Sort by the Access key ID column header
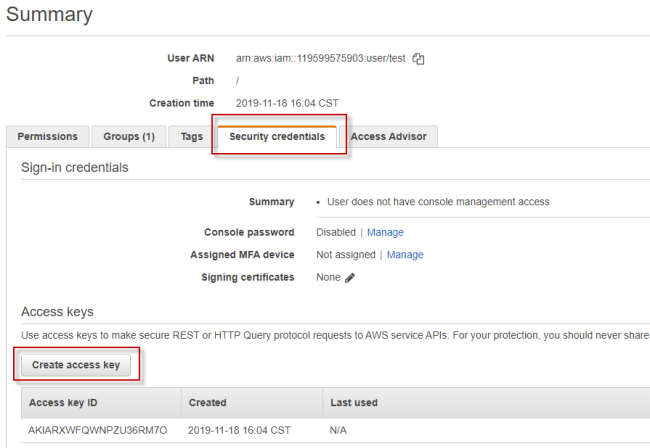Screen dimensions: 650x448 click(x=64, y=403)
